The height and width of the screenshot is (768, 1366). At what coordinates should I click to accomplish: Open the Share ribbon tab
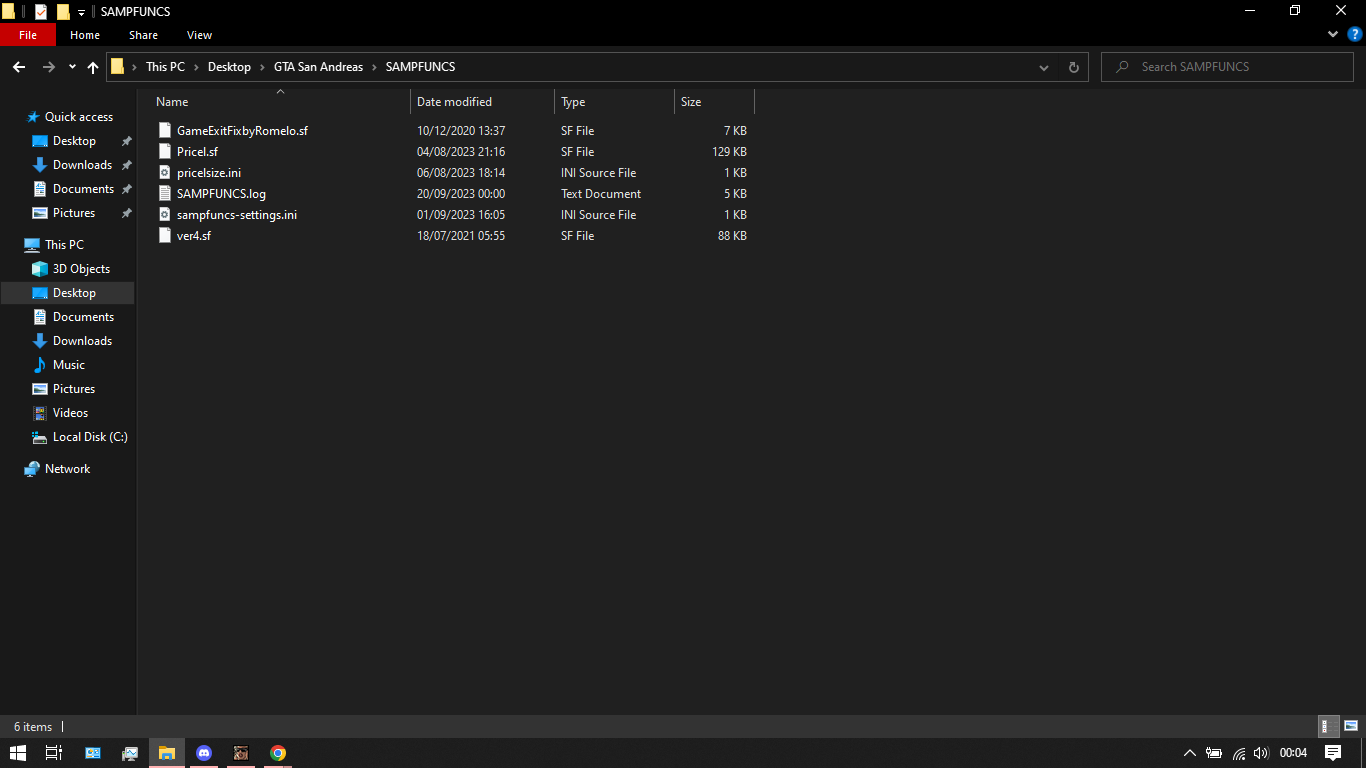tap(143, 35)
